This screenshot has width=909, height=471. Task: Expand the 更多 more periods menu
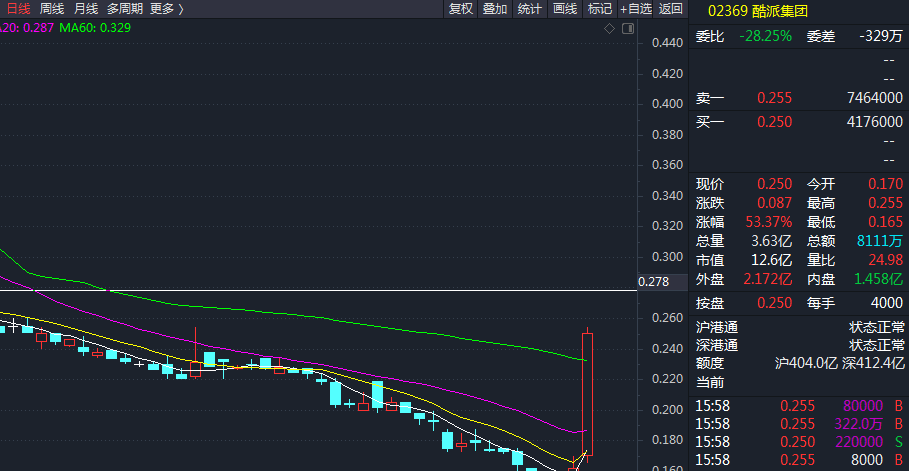tap(167, 9)
